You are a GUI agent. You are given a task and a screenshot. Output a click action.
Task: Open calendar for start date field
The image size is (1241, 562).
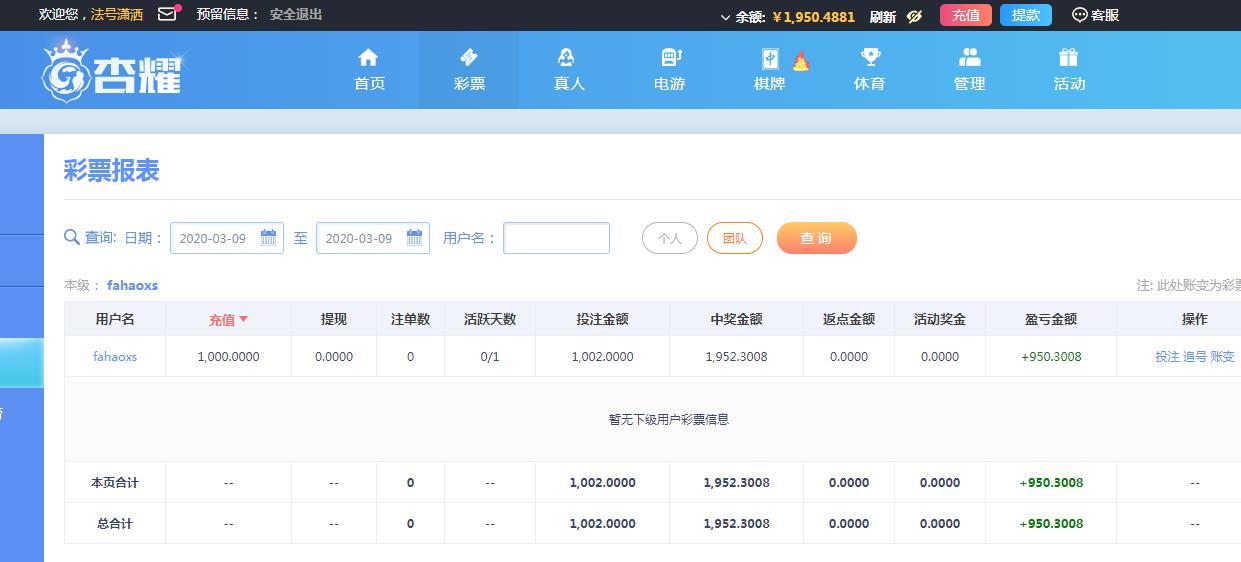[x=268, y=238]
